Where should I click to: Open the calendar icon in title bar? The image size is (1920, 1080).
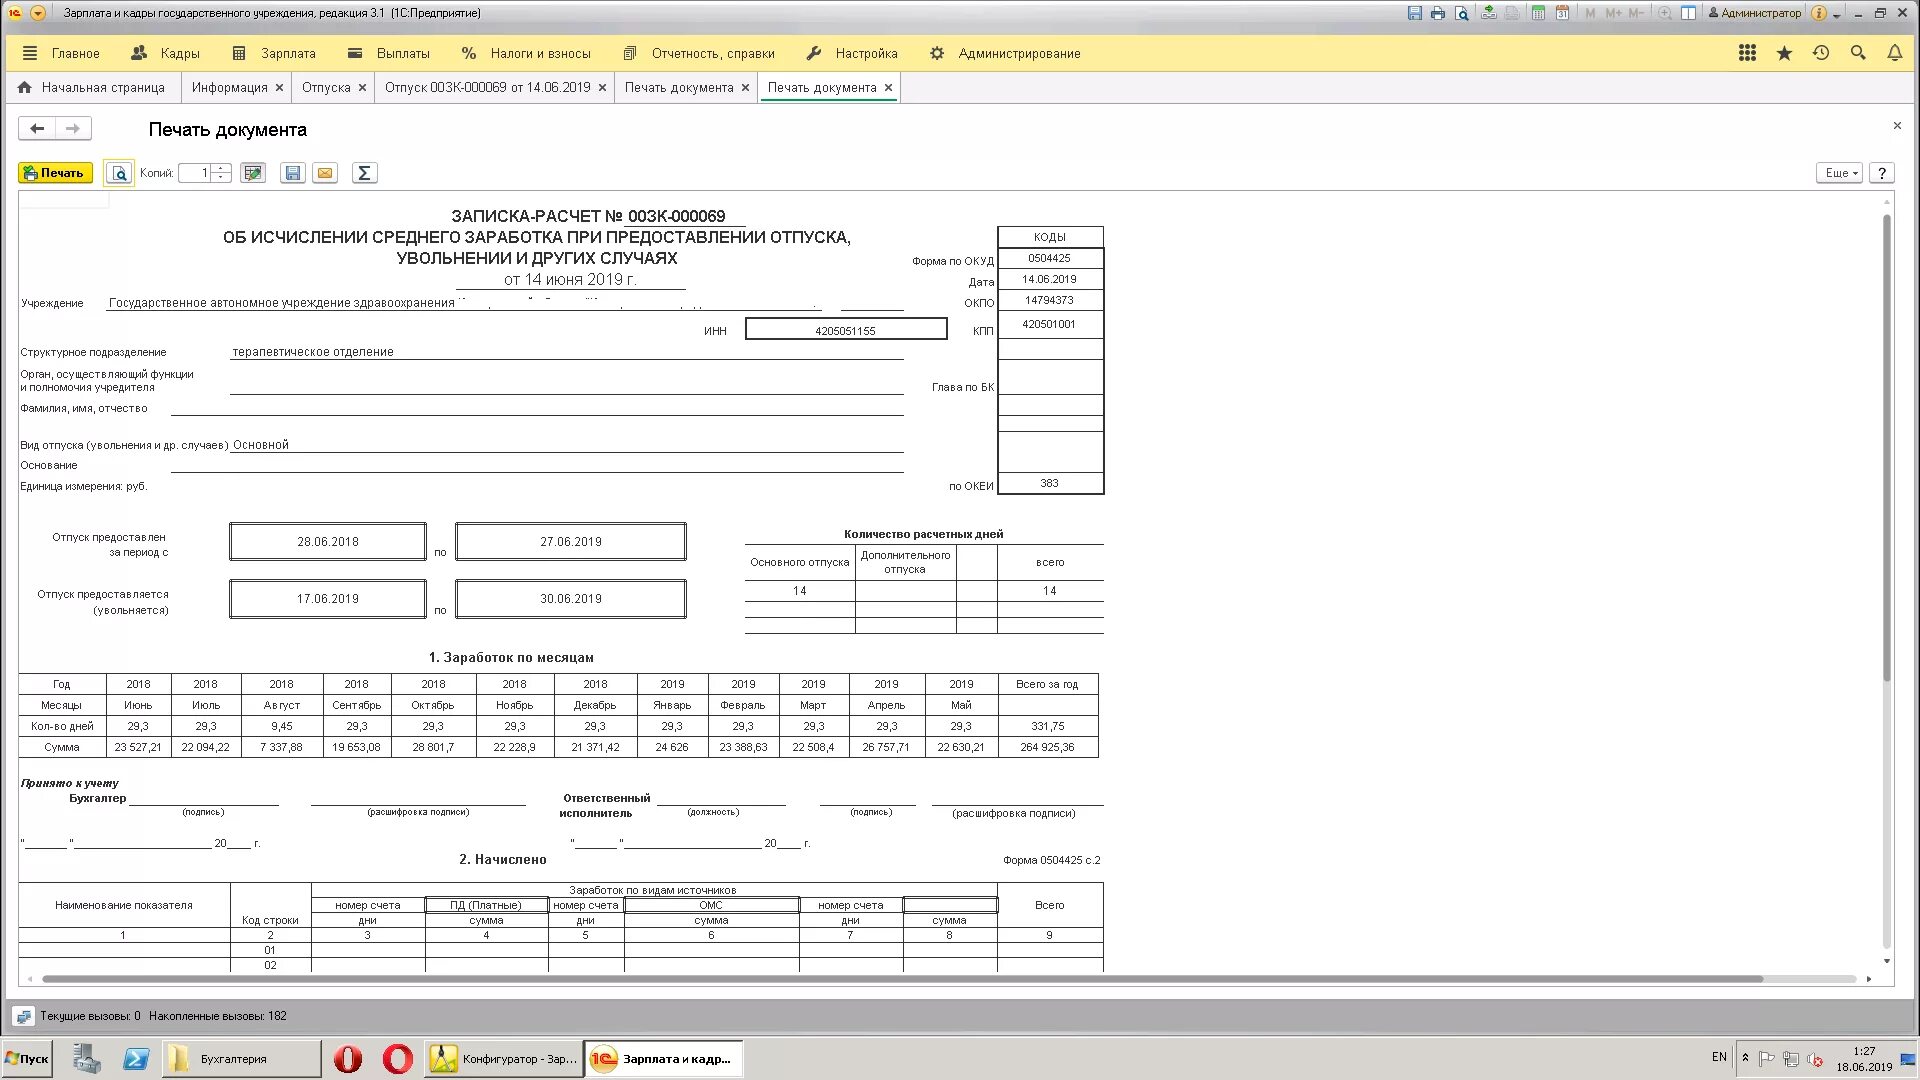tap(1563, 13)
